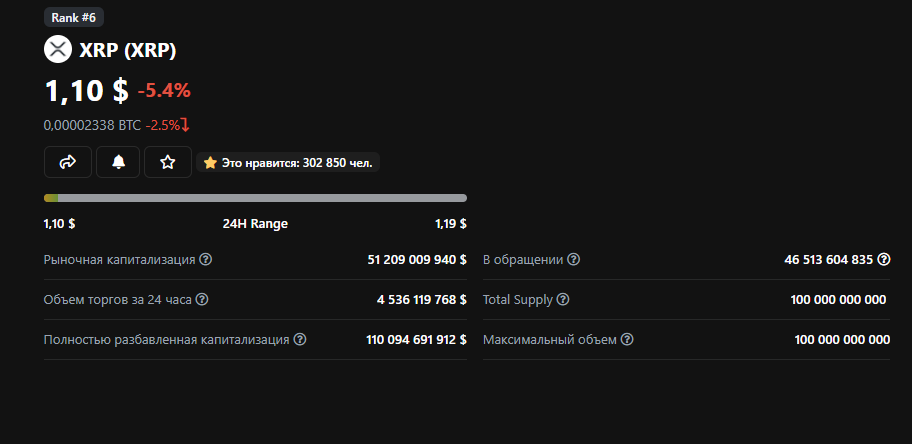Click the bell price-alert button
Viewport: 912px width, 444px height.
pos(118,162)
